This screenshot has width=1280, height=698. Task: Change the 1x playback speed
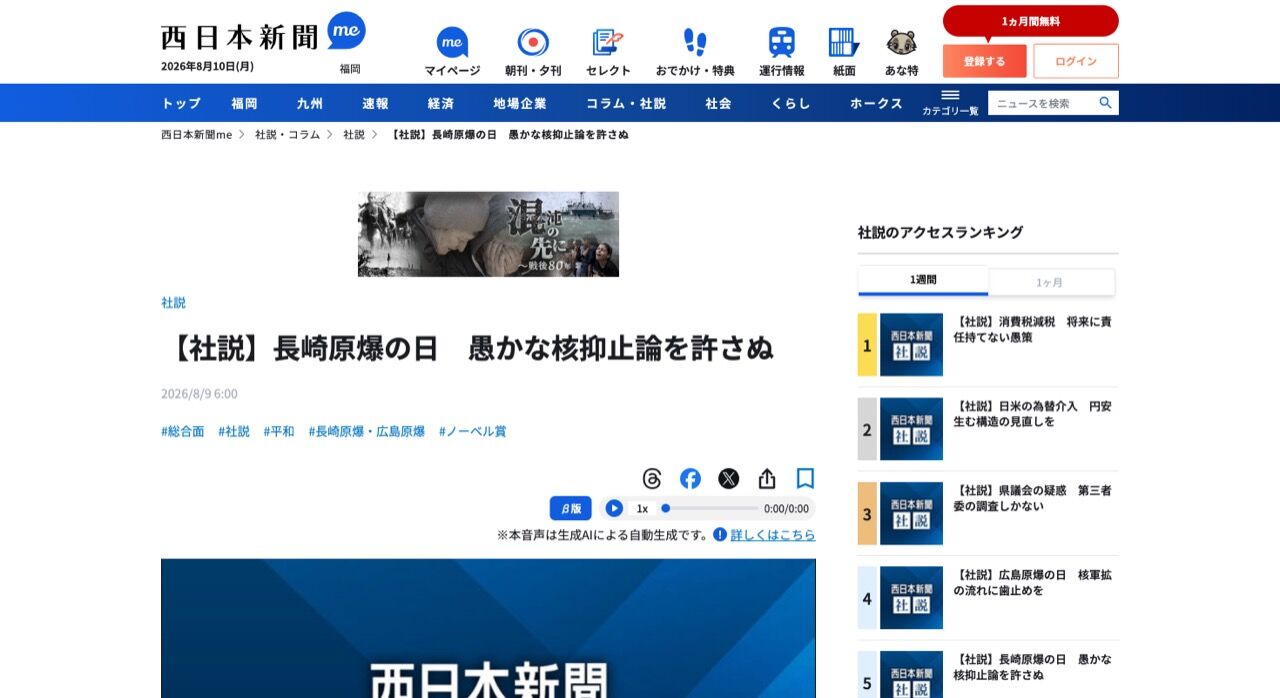642,508
